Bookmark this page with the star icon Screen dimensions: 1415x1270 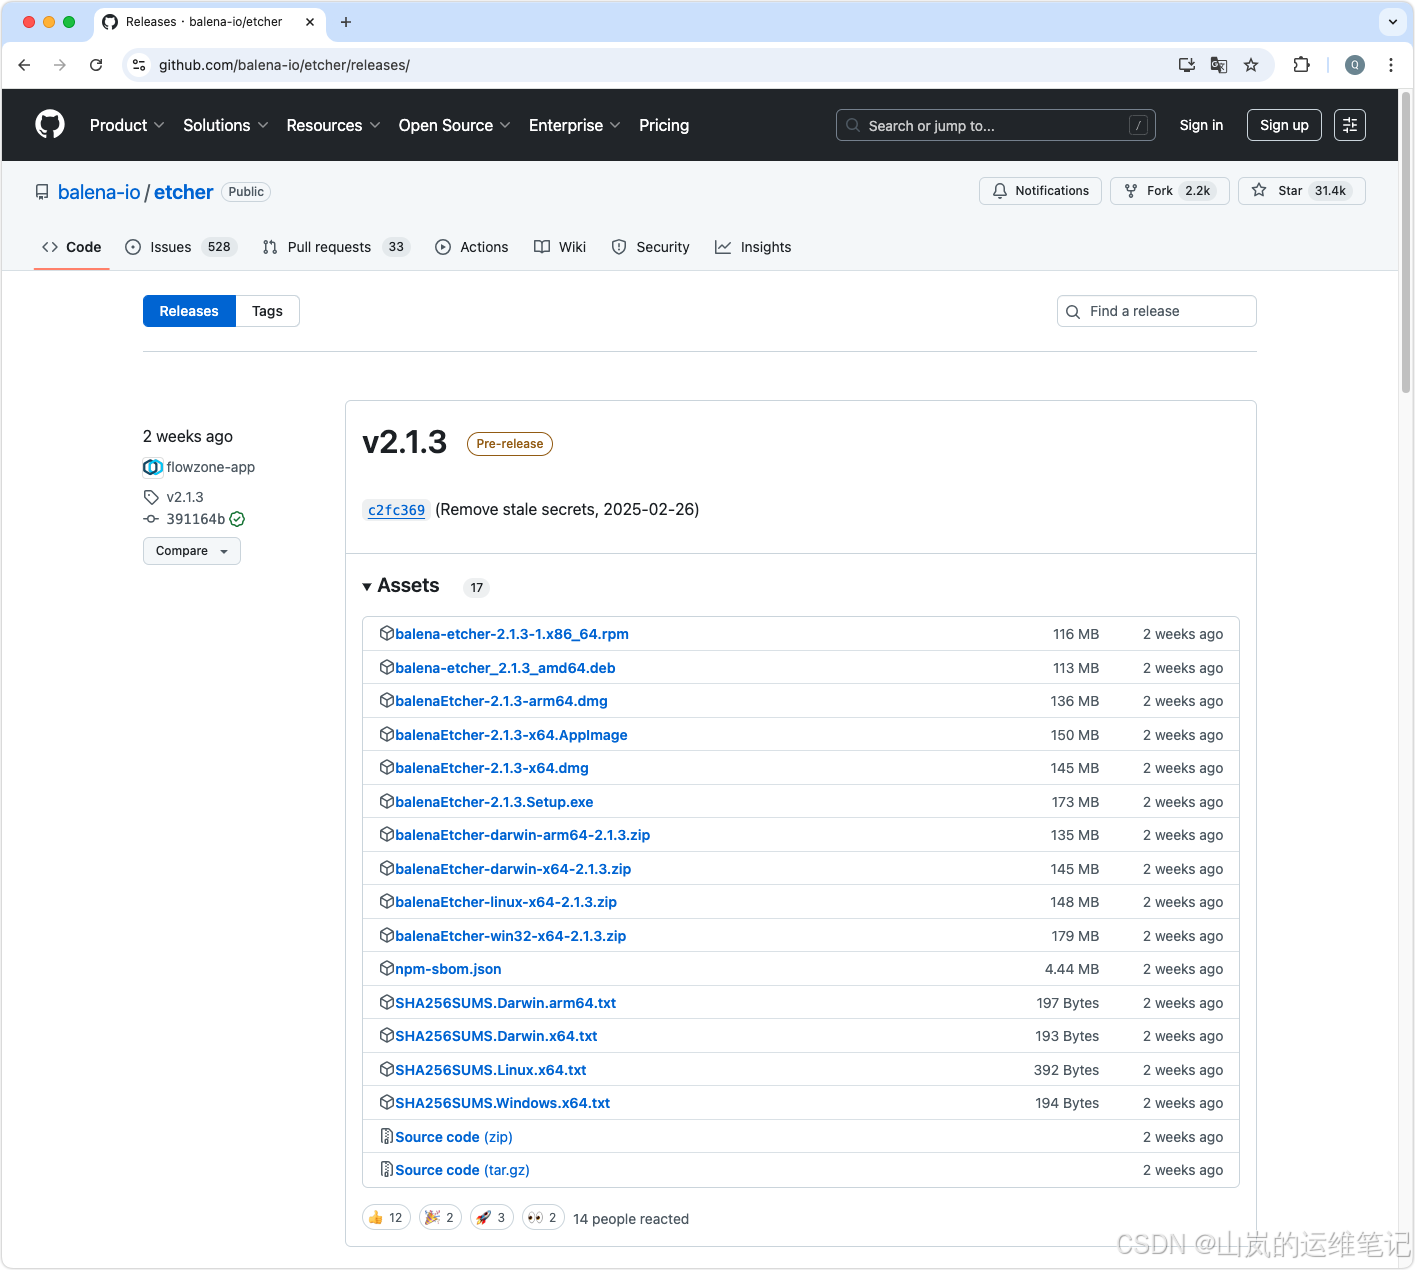(x=1251, y=65)
